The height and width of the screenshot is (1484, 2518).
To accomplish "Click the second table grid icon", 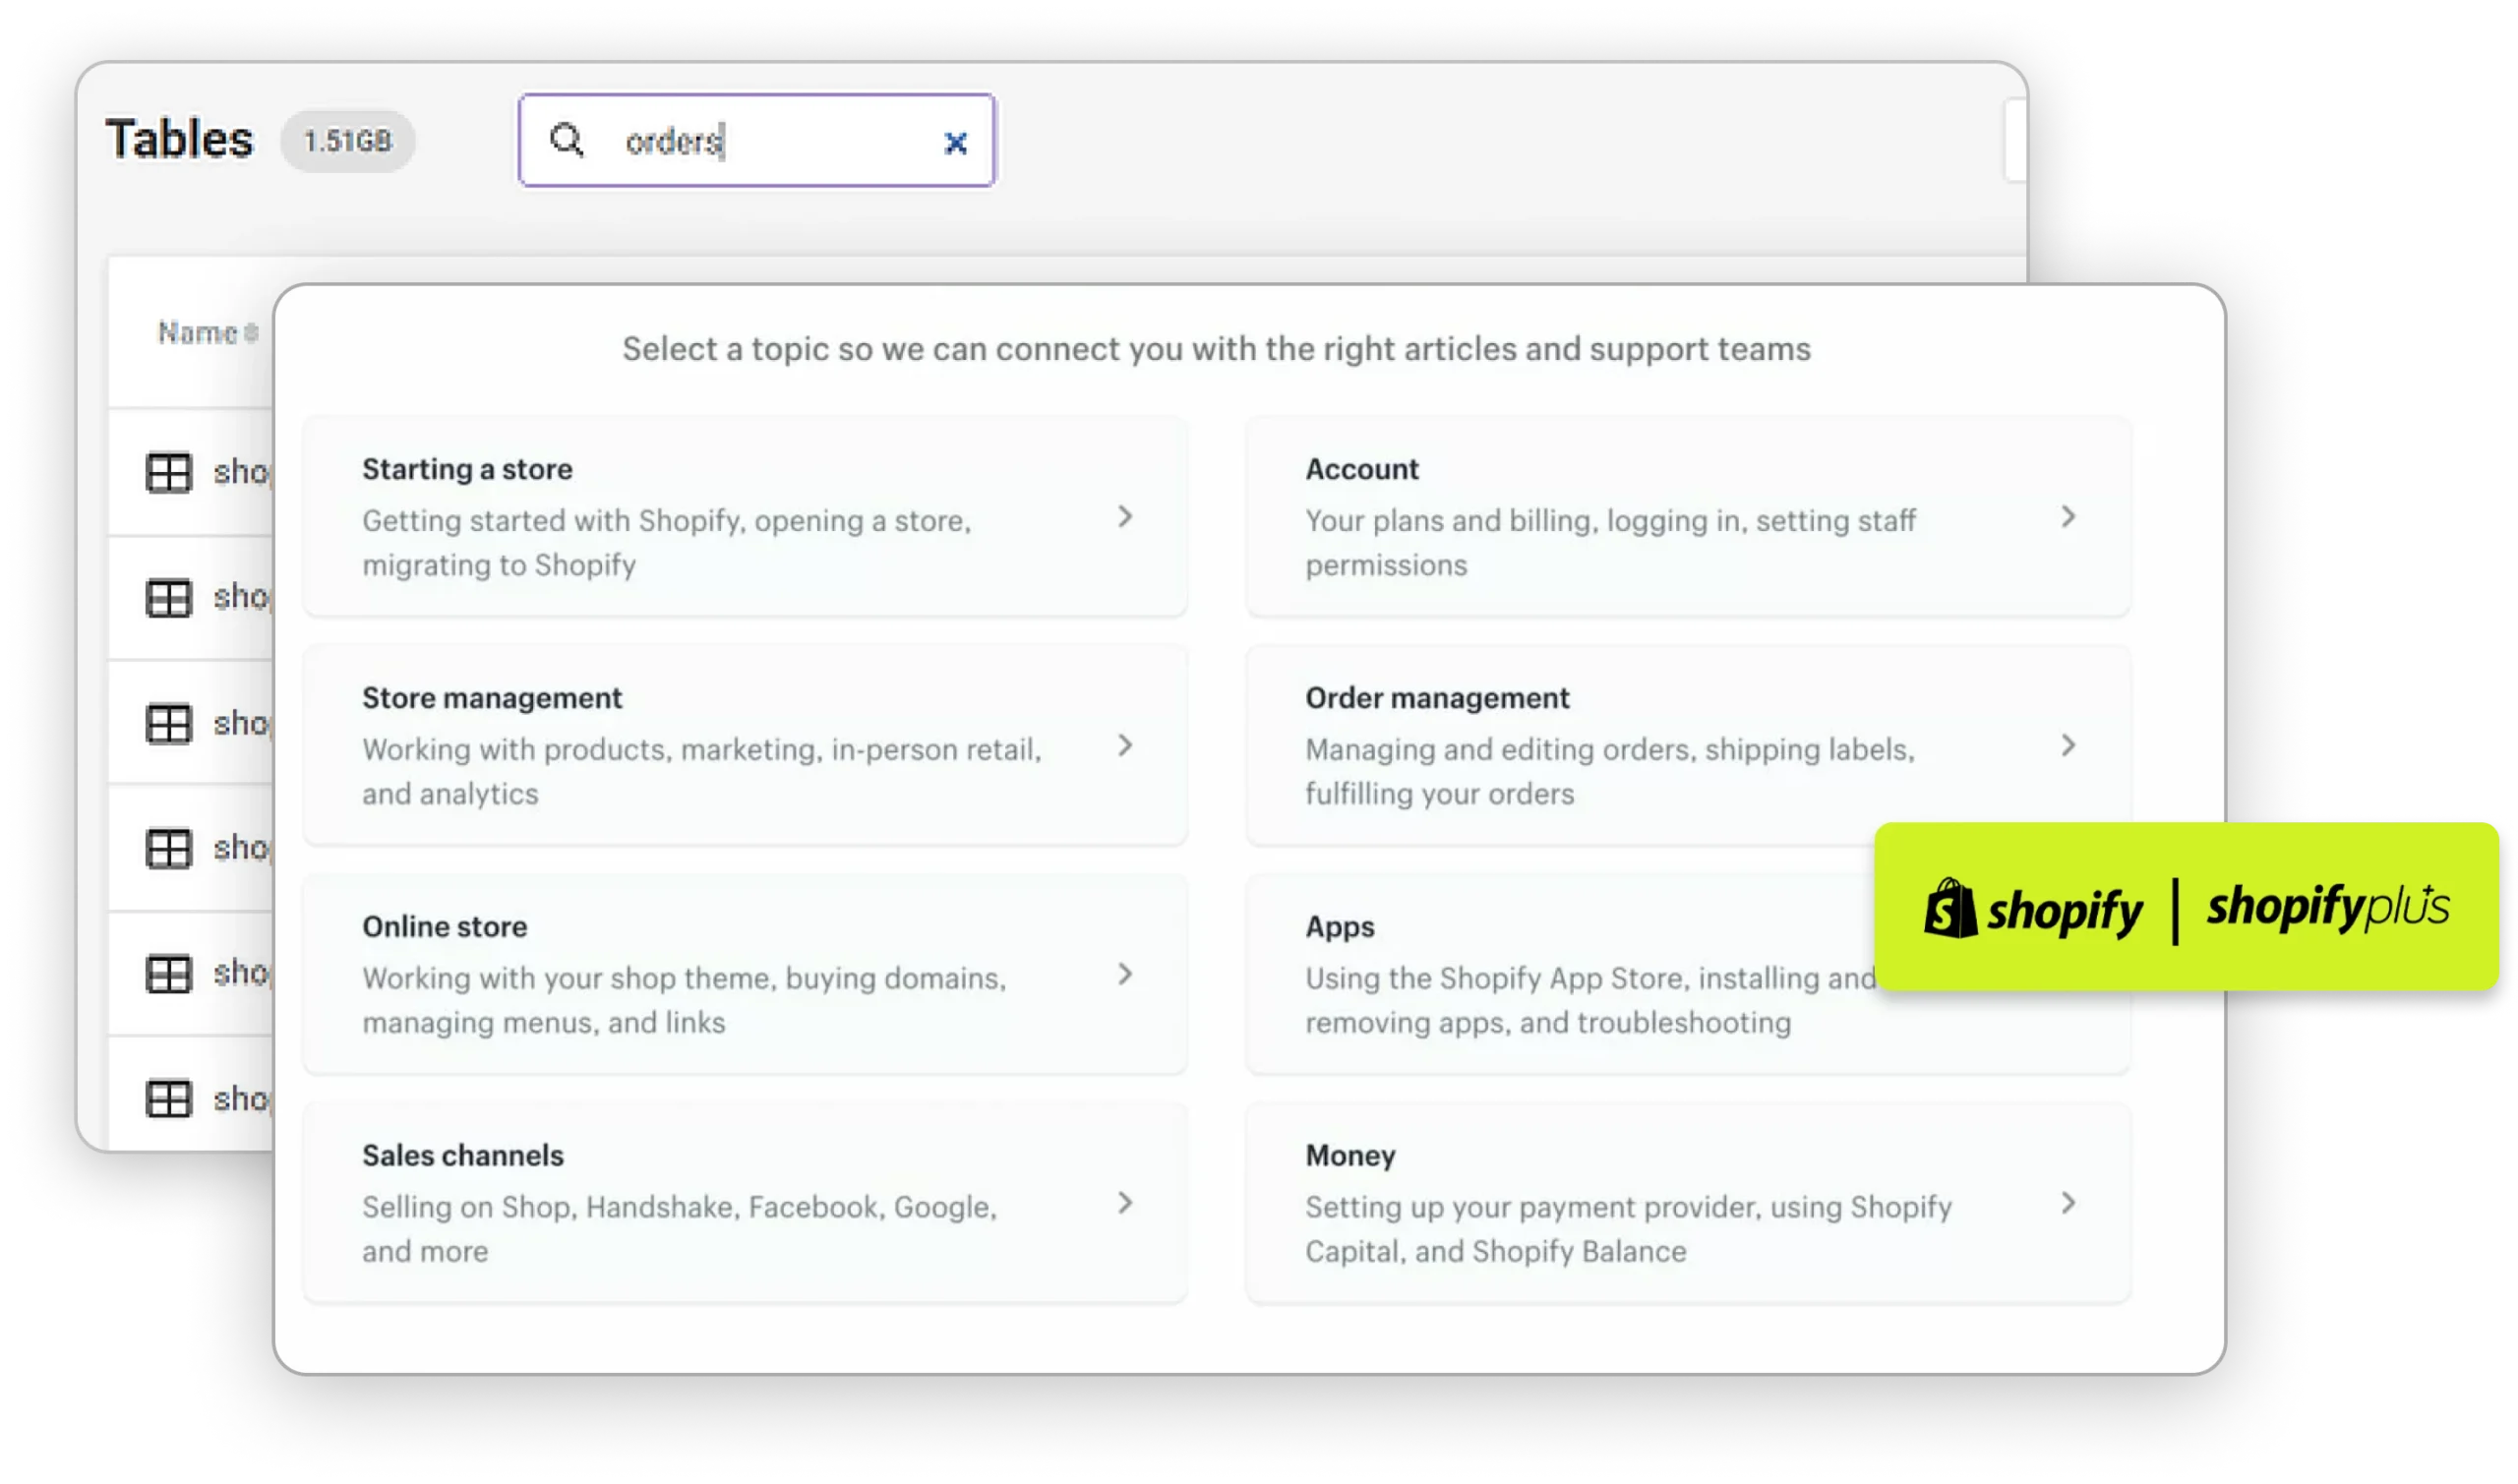I will (x=168, y=598).
